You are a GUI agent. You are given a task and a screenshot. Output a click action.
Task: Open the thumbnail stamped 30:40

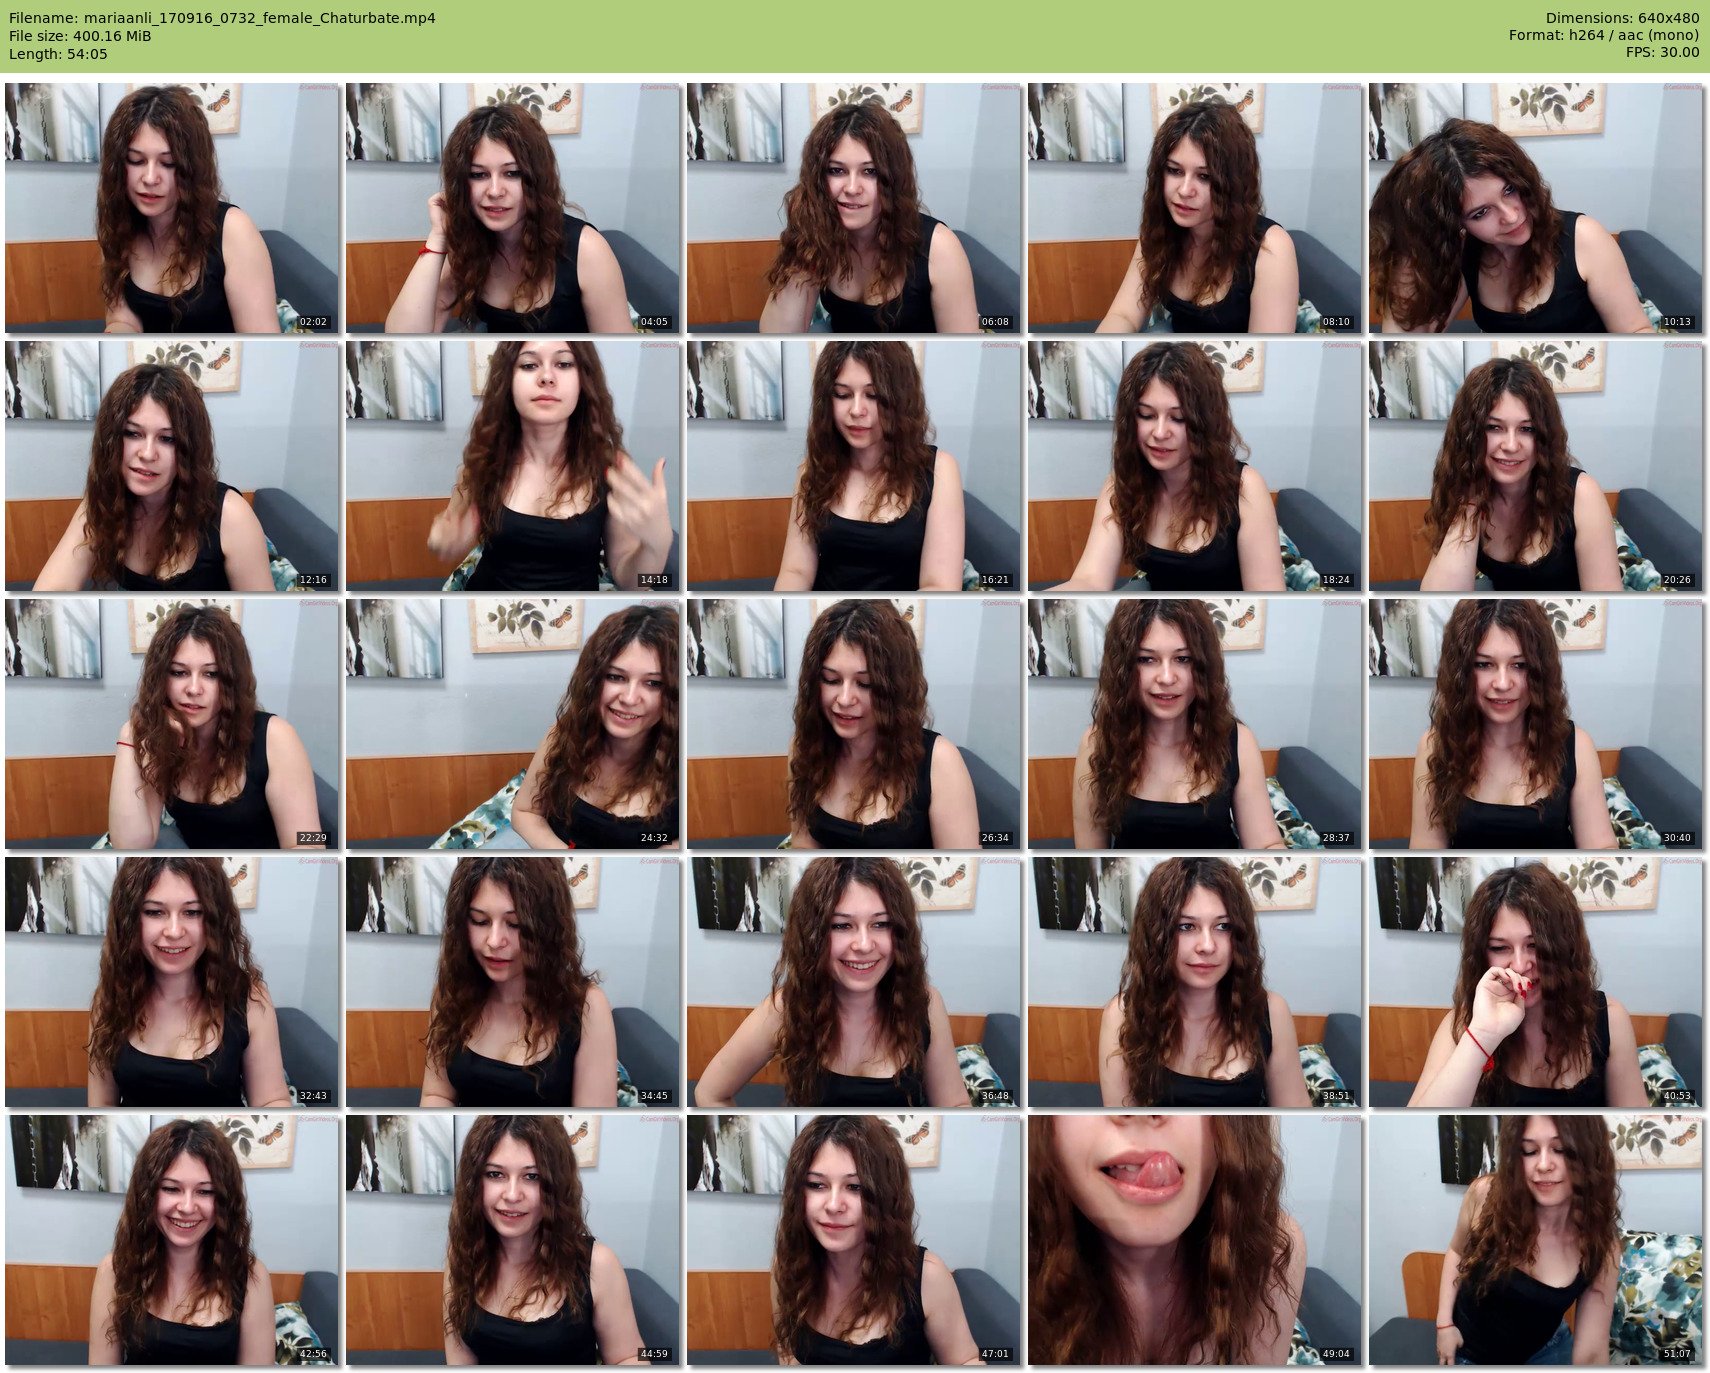point(1536,724)
